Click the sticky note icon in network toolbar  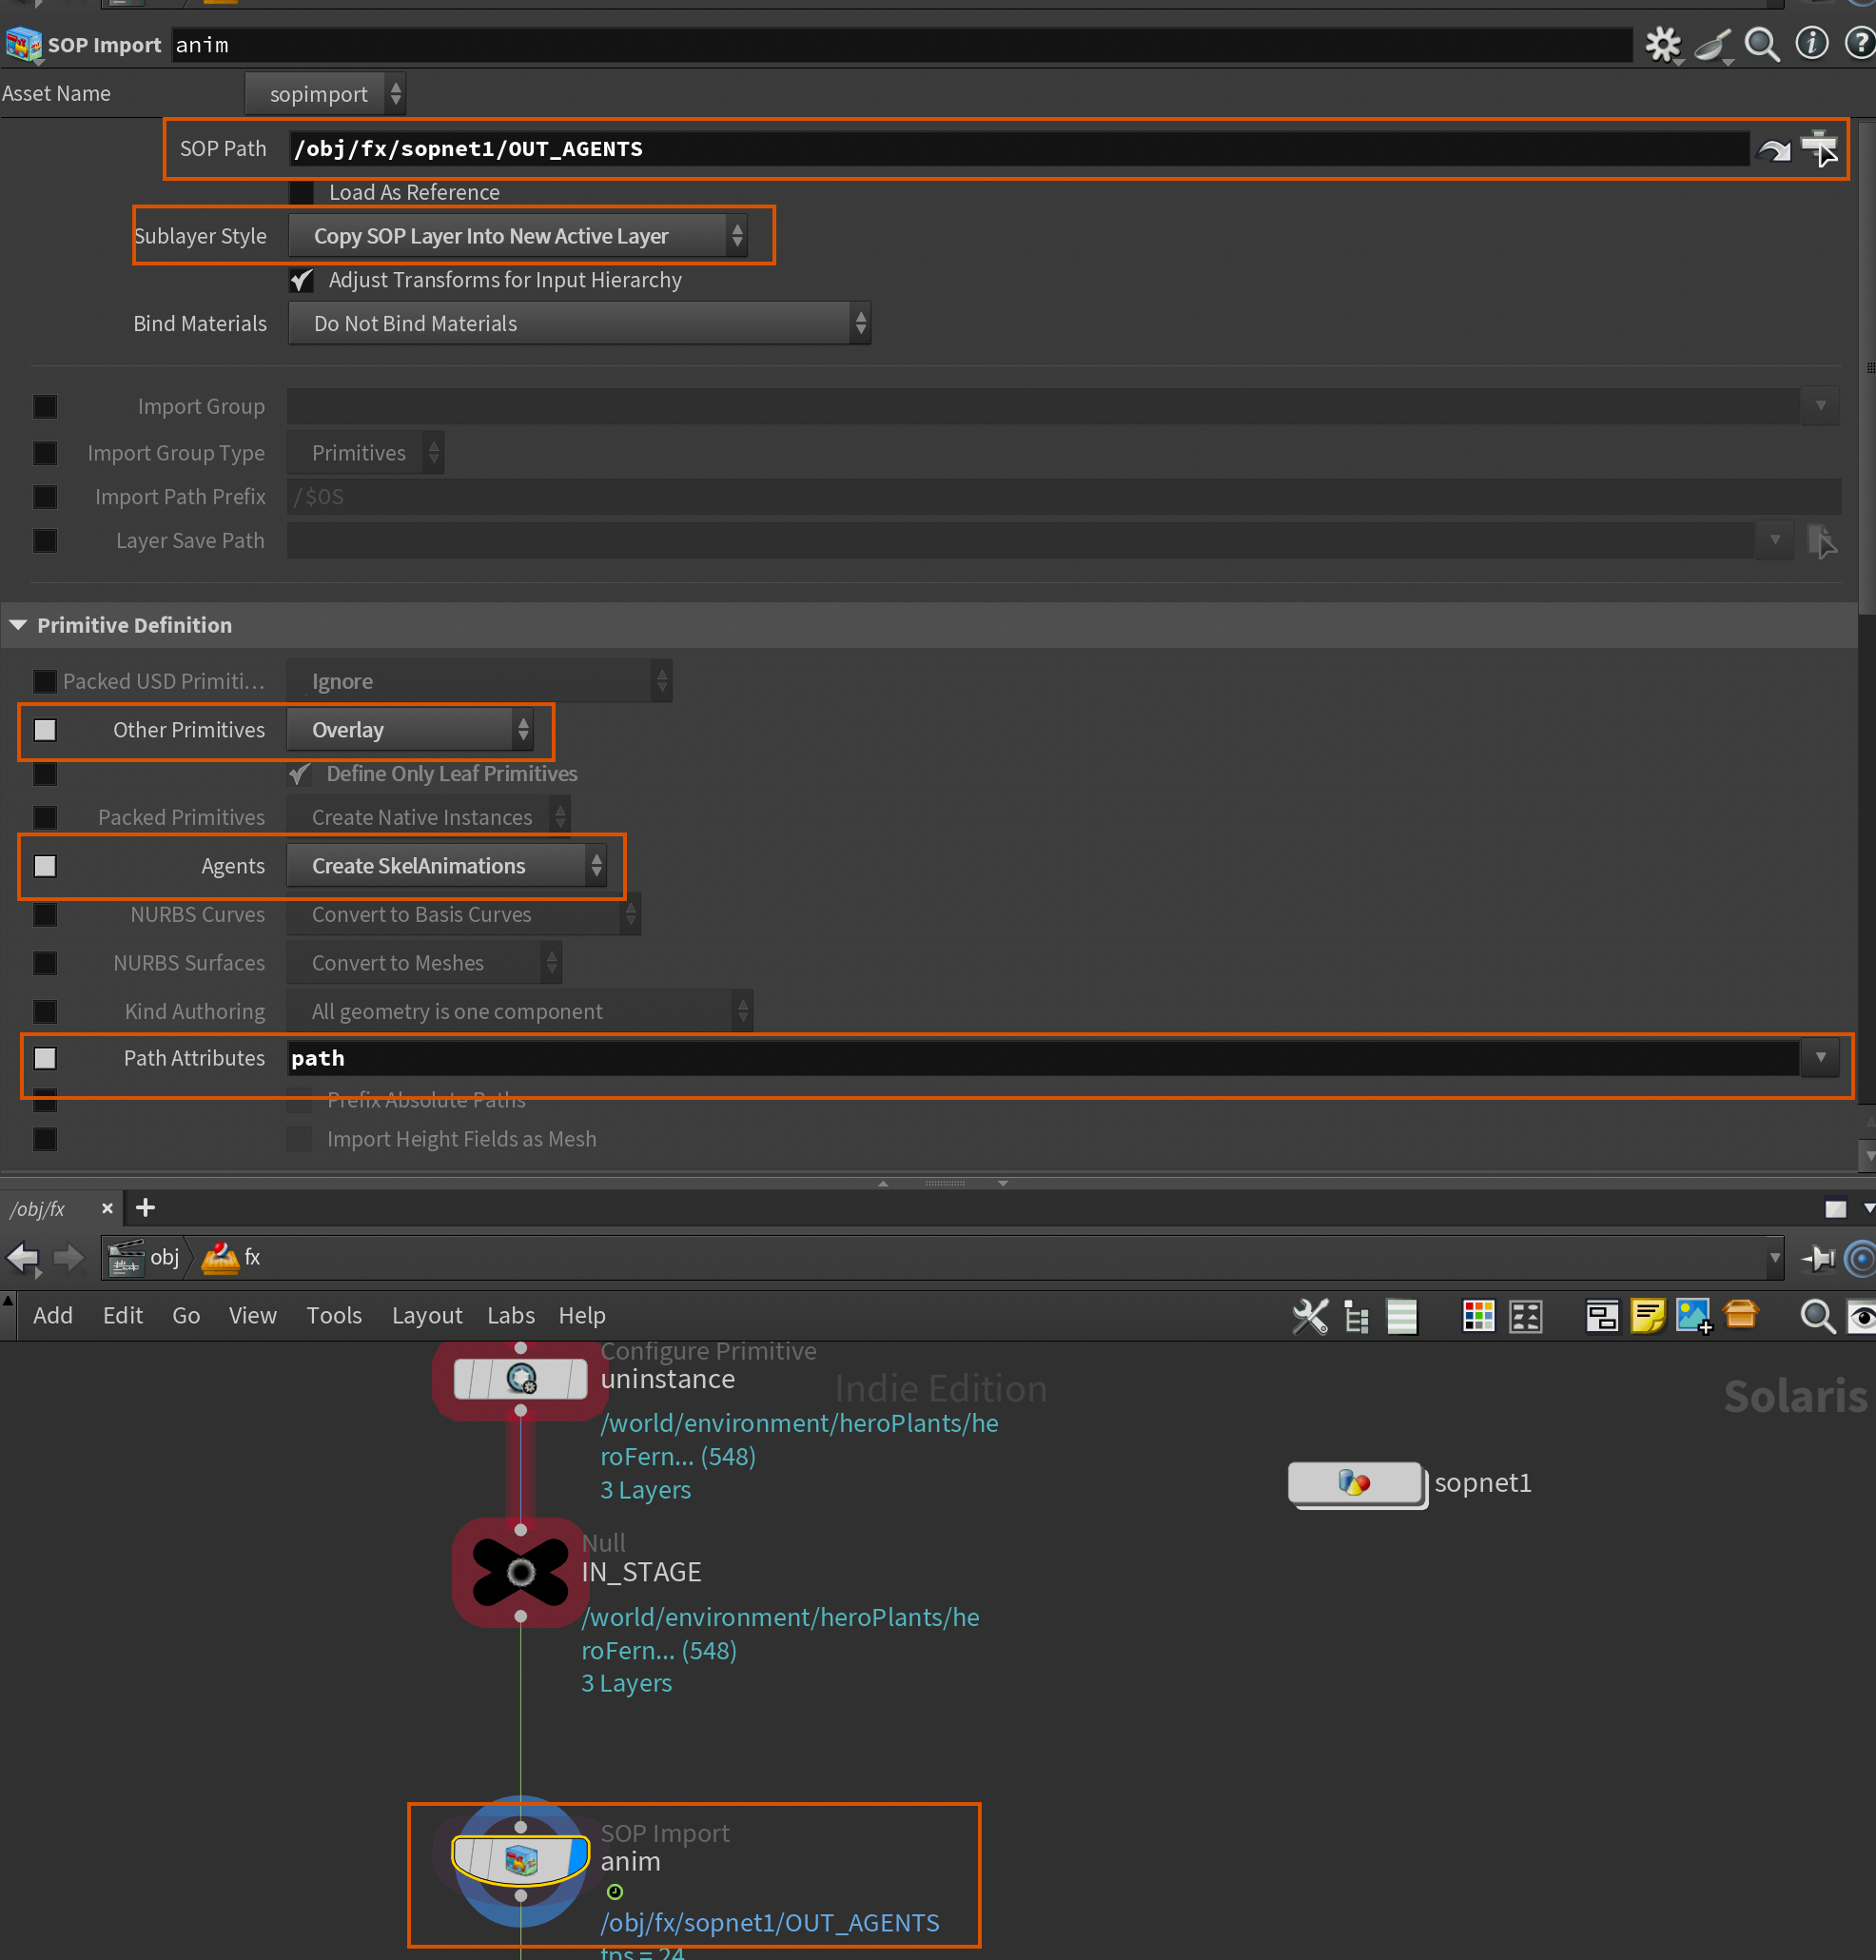[x=1647, y=1316]
